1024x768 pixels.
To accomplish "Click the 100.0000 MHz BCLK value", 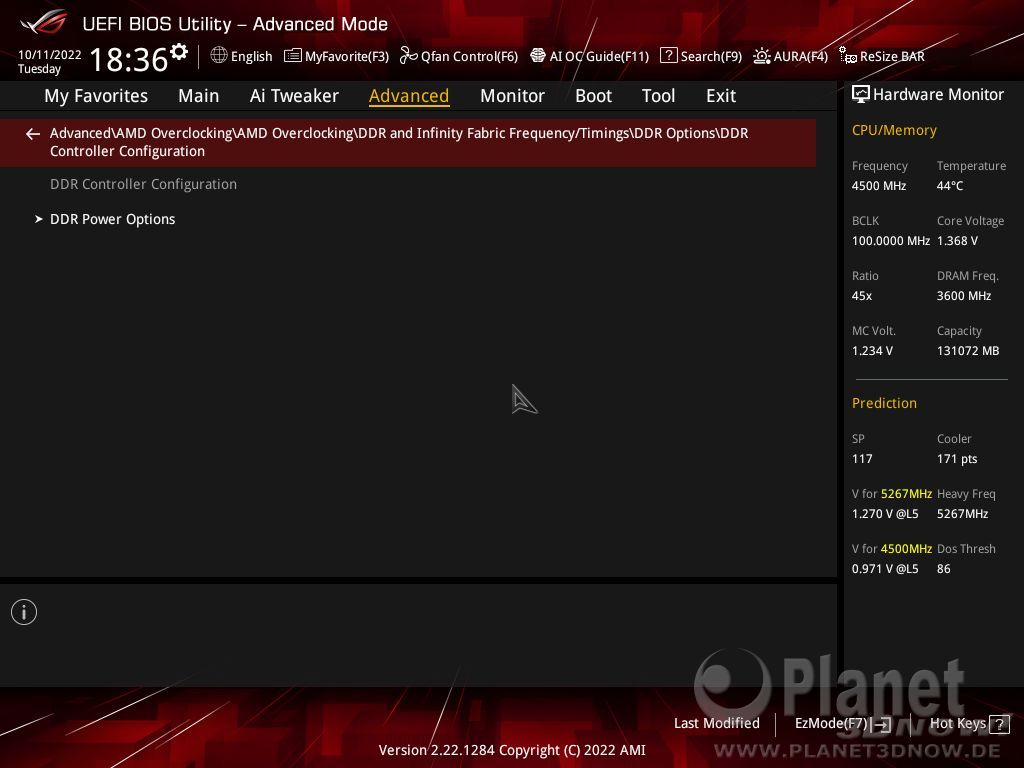I will [x=891, y=241].
